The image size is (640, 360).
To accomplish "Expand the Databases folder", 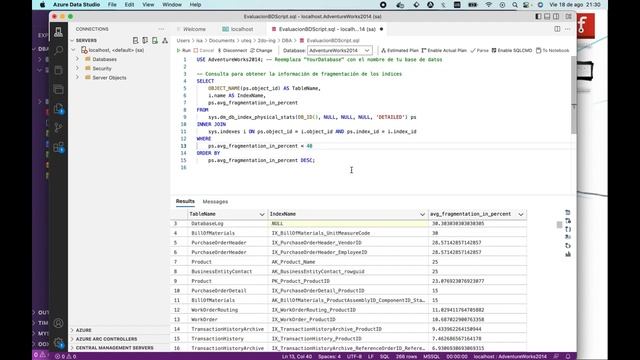I will click(77, 59).
